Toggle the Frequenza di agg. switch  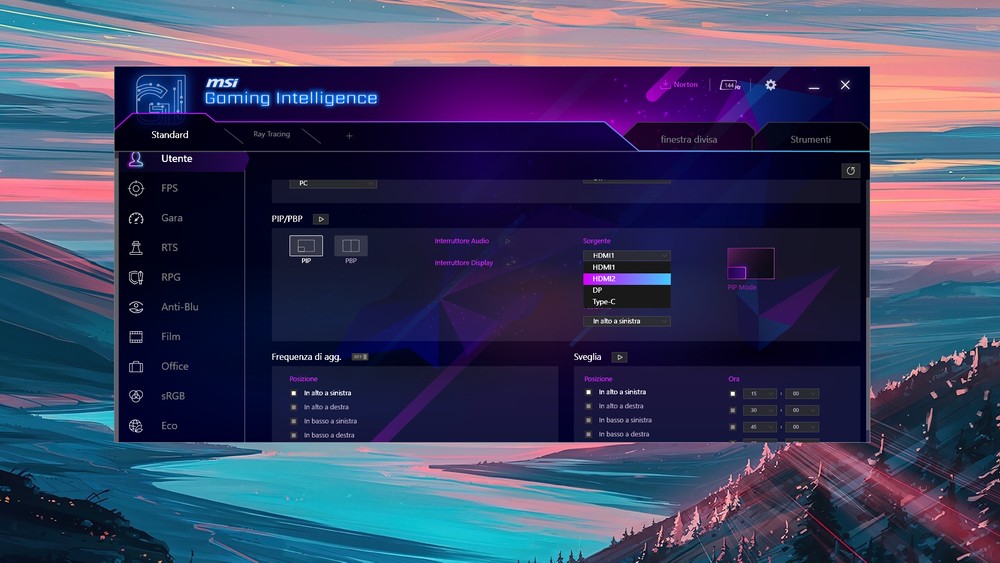[x=360, y=357]
